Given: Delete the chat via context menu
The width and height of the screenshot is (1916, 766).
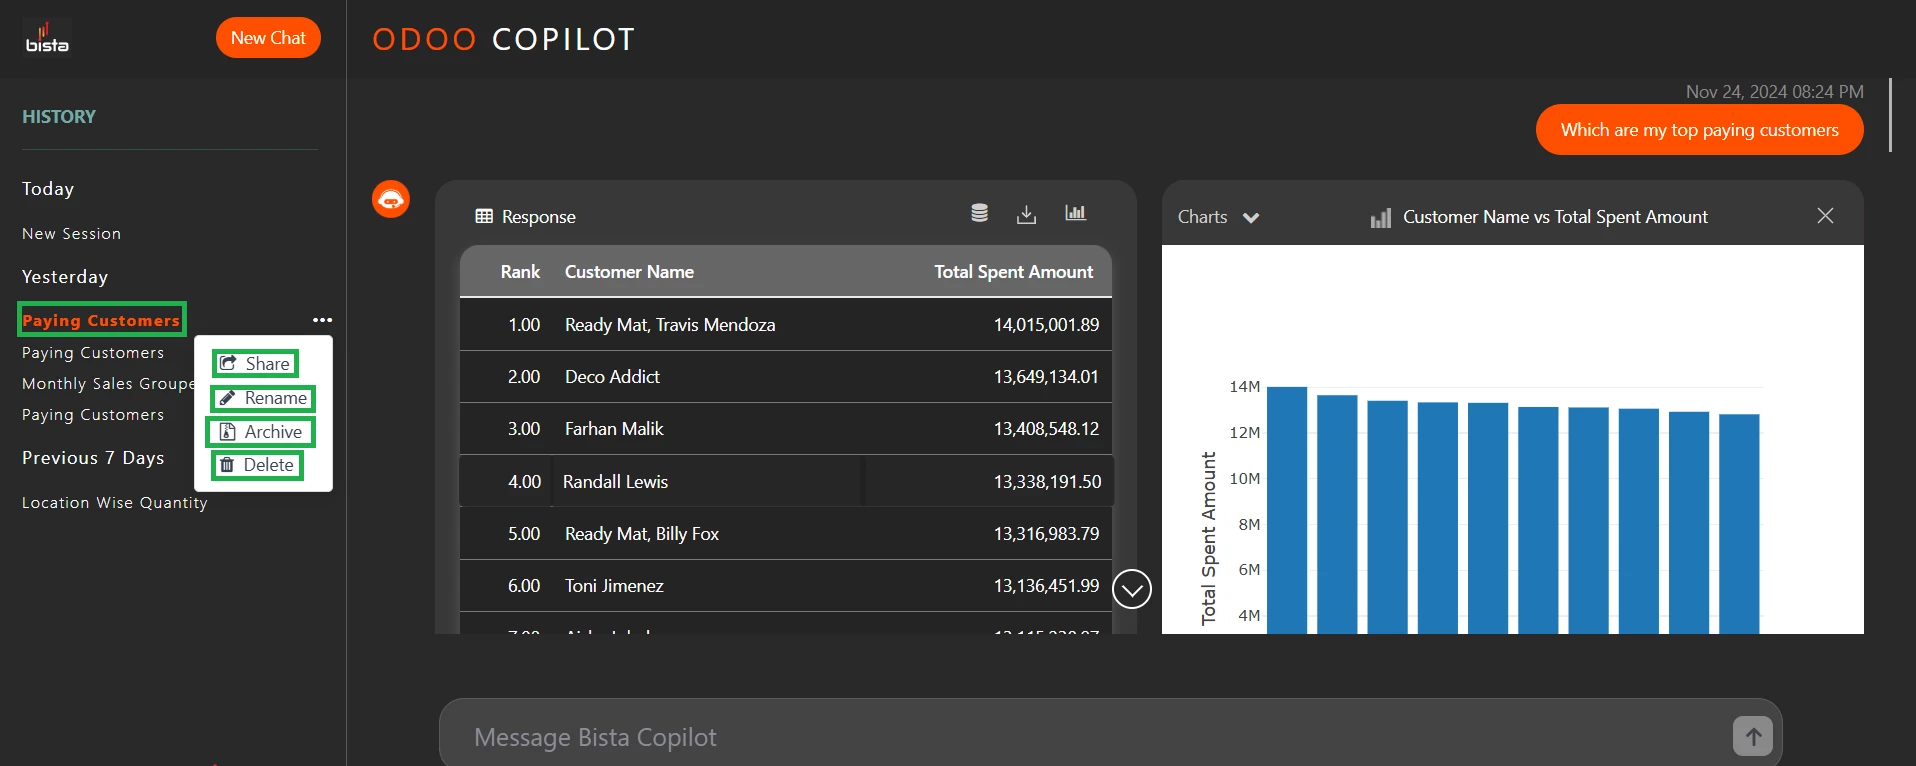Looking at the screenshot, I should (257, 465).
